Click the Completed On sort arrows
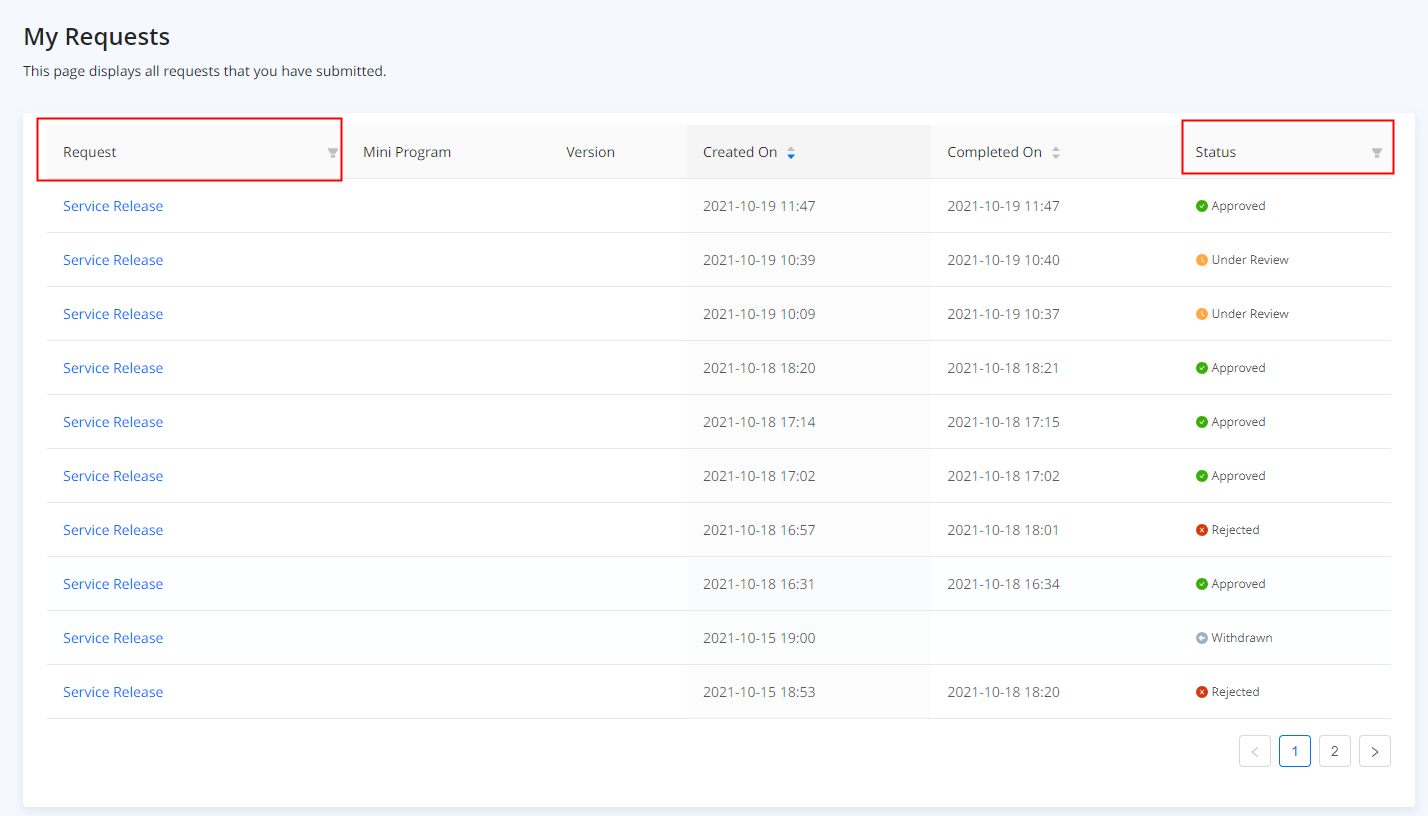This screenshot has width=1428, height=816. pyautogui.click(x=1056, y=153)
